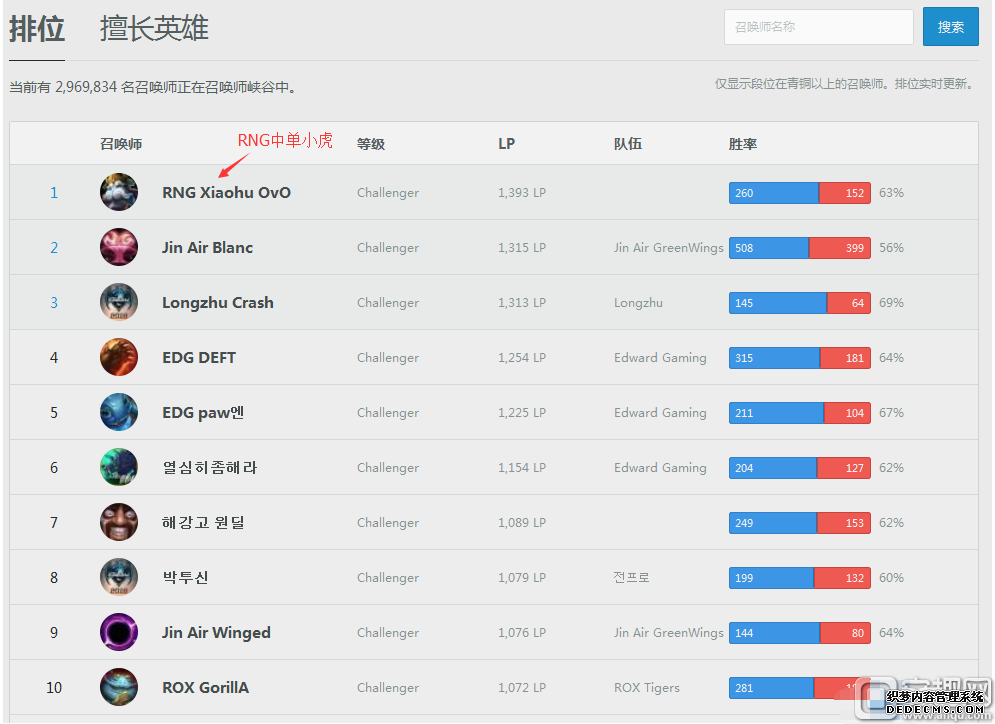The height and width of the screenshot is (724, 995).
Task: Open the Longzhu team link
Action: click(x=638, y=303)
